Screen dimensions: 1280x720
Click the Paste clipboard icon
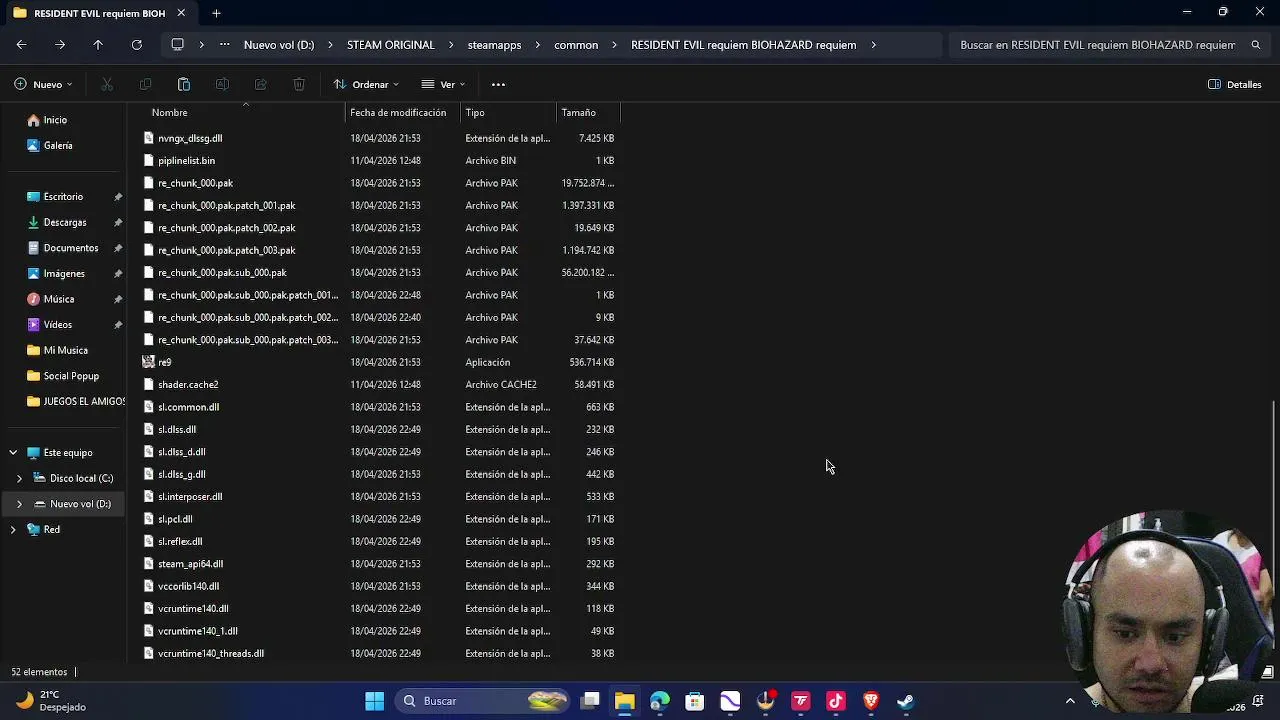pyautogui.click(x=184, y=84)
